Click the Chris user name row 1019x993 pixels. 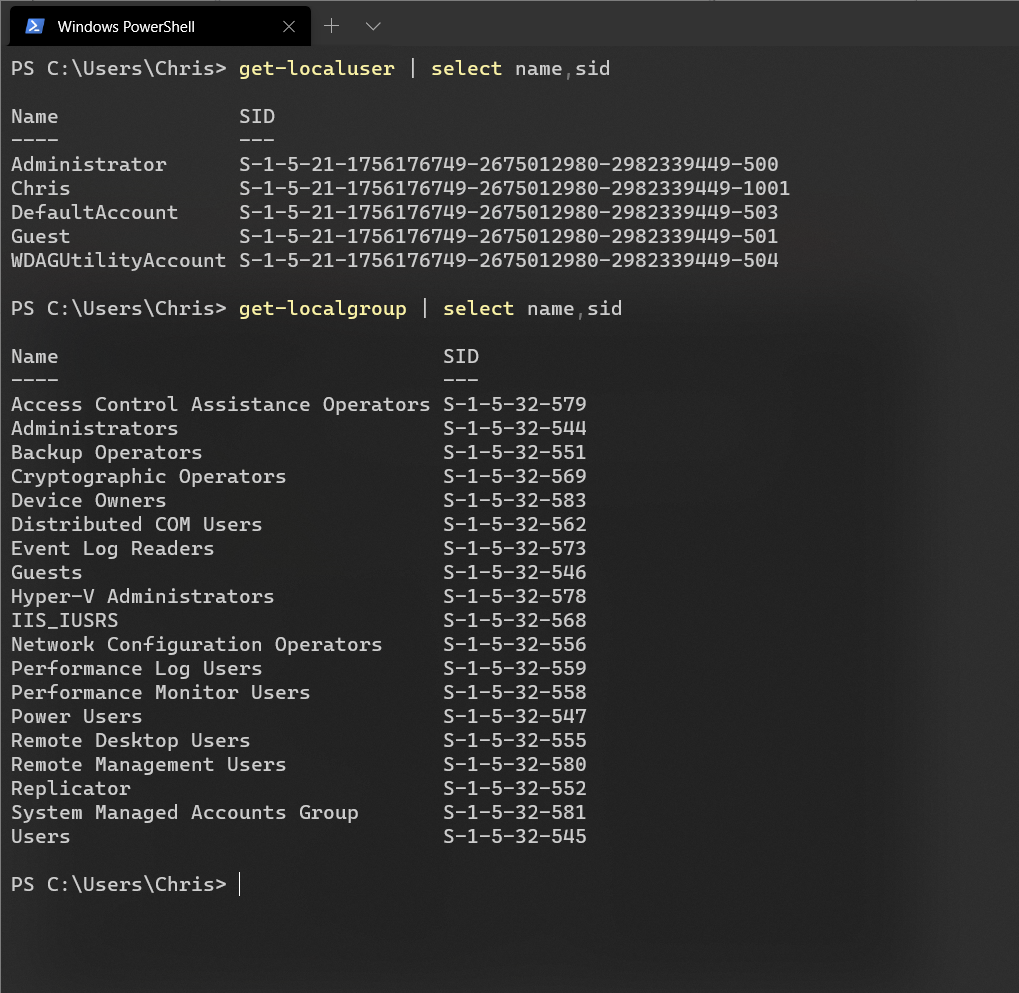point(40,188)
